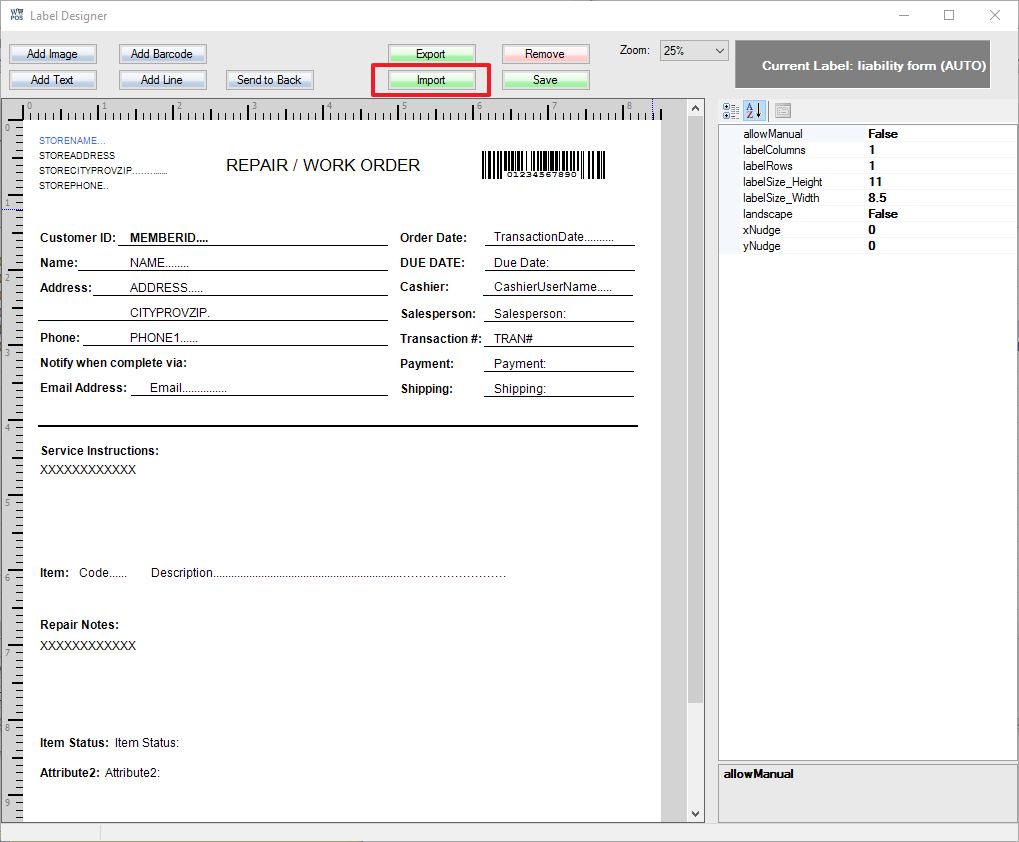Select the Attribute2: bold label
Image resolution: width=1019 pixels, height=842 pixels.
(x=70, y=772)
